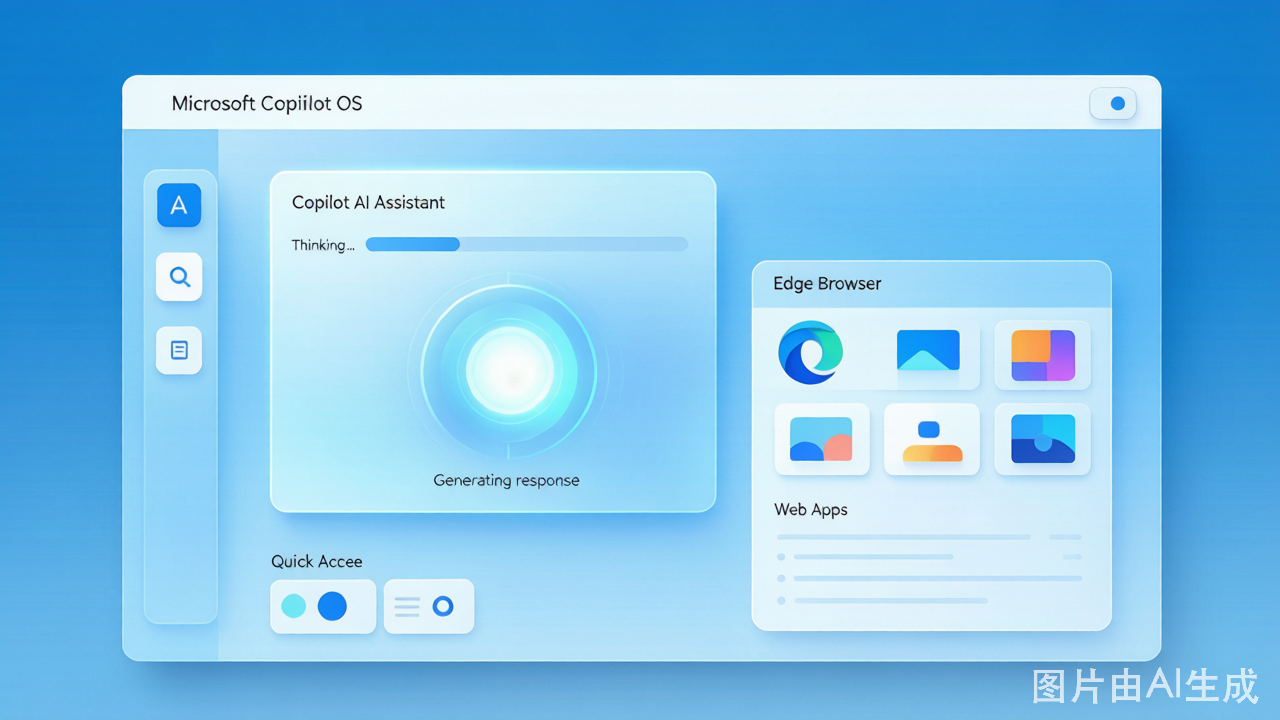Click the light cyan Quick Access circle
The image size is (1280, 720).
point(294,606)
